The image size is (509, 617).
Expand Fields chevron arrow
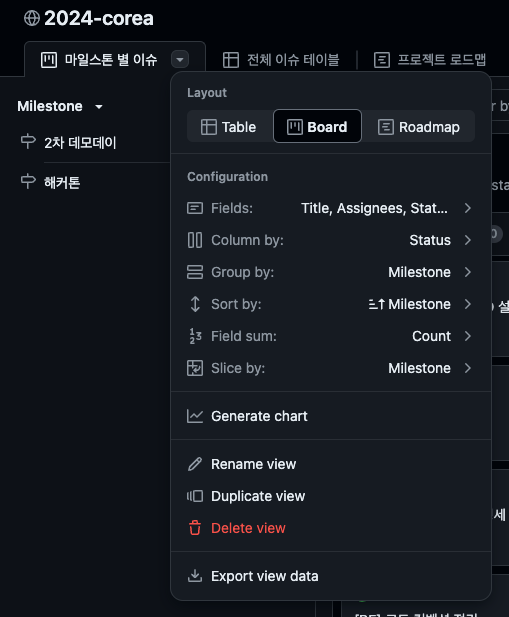coord(468,208)
